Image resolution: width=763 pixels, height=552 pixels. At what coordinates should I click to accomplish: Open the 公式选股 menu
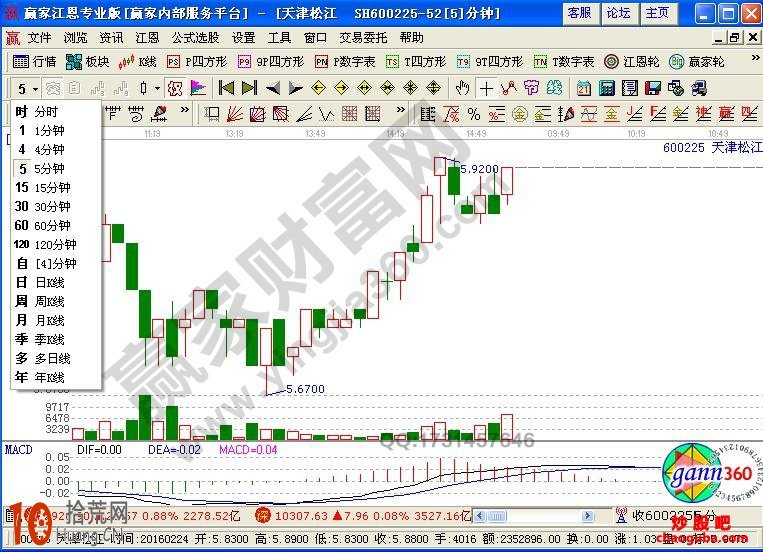pos(195,37)
